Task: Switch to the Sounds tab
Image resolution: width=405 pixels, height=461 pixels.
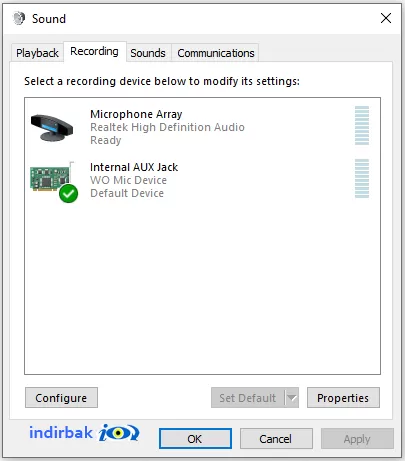Action: point(148,53)
